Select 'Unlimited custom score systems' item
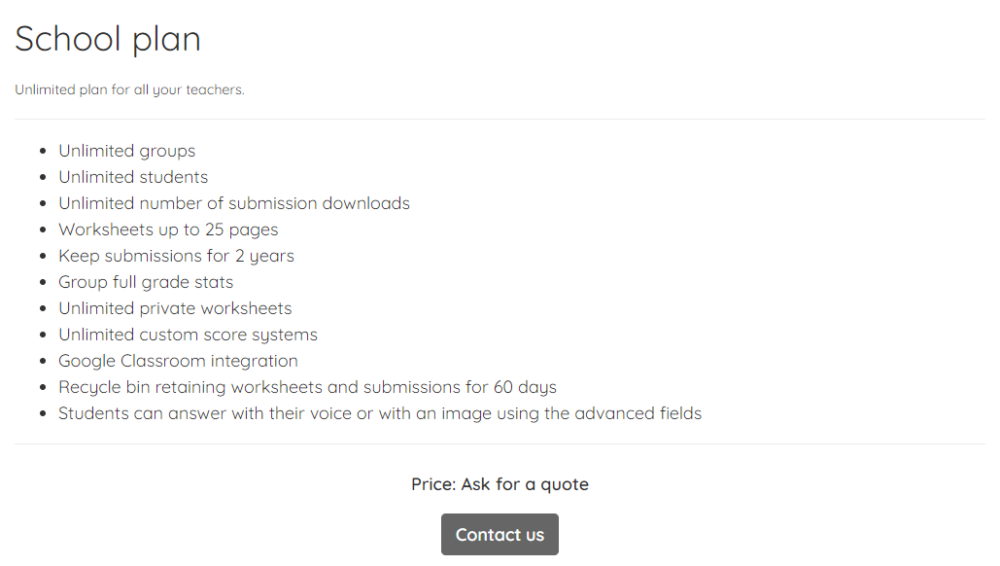This screenshot has width=1000, height=566. [x=188, y=334]
